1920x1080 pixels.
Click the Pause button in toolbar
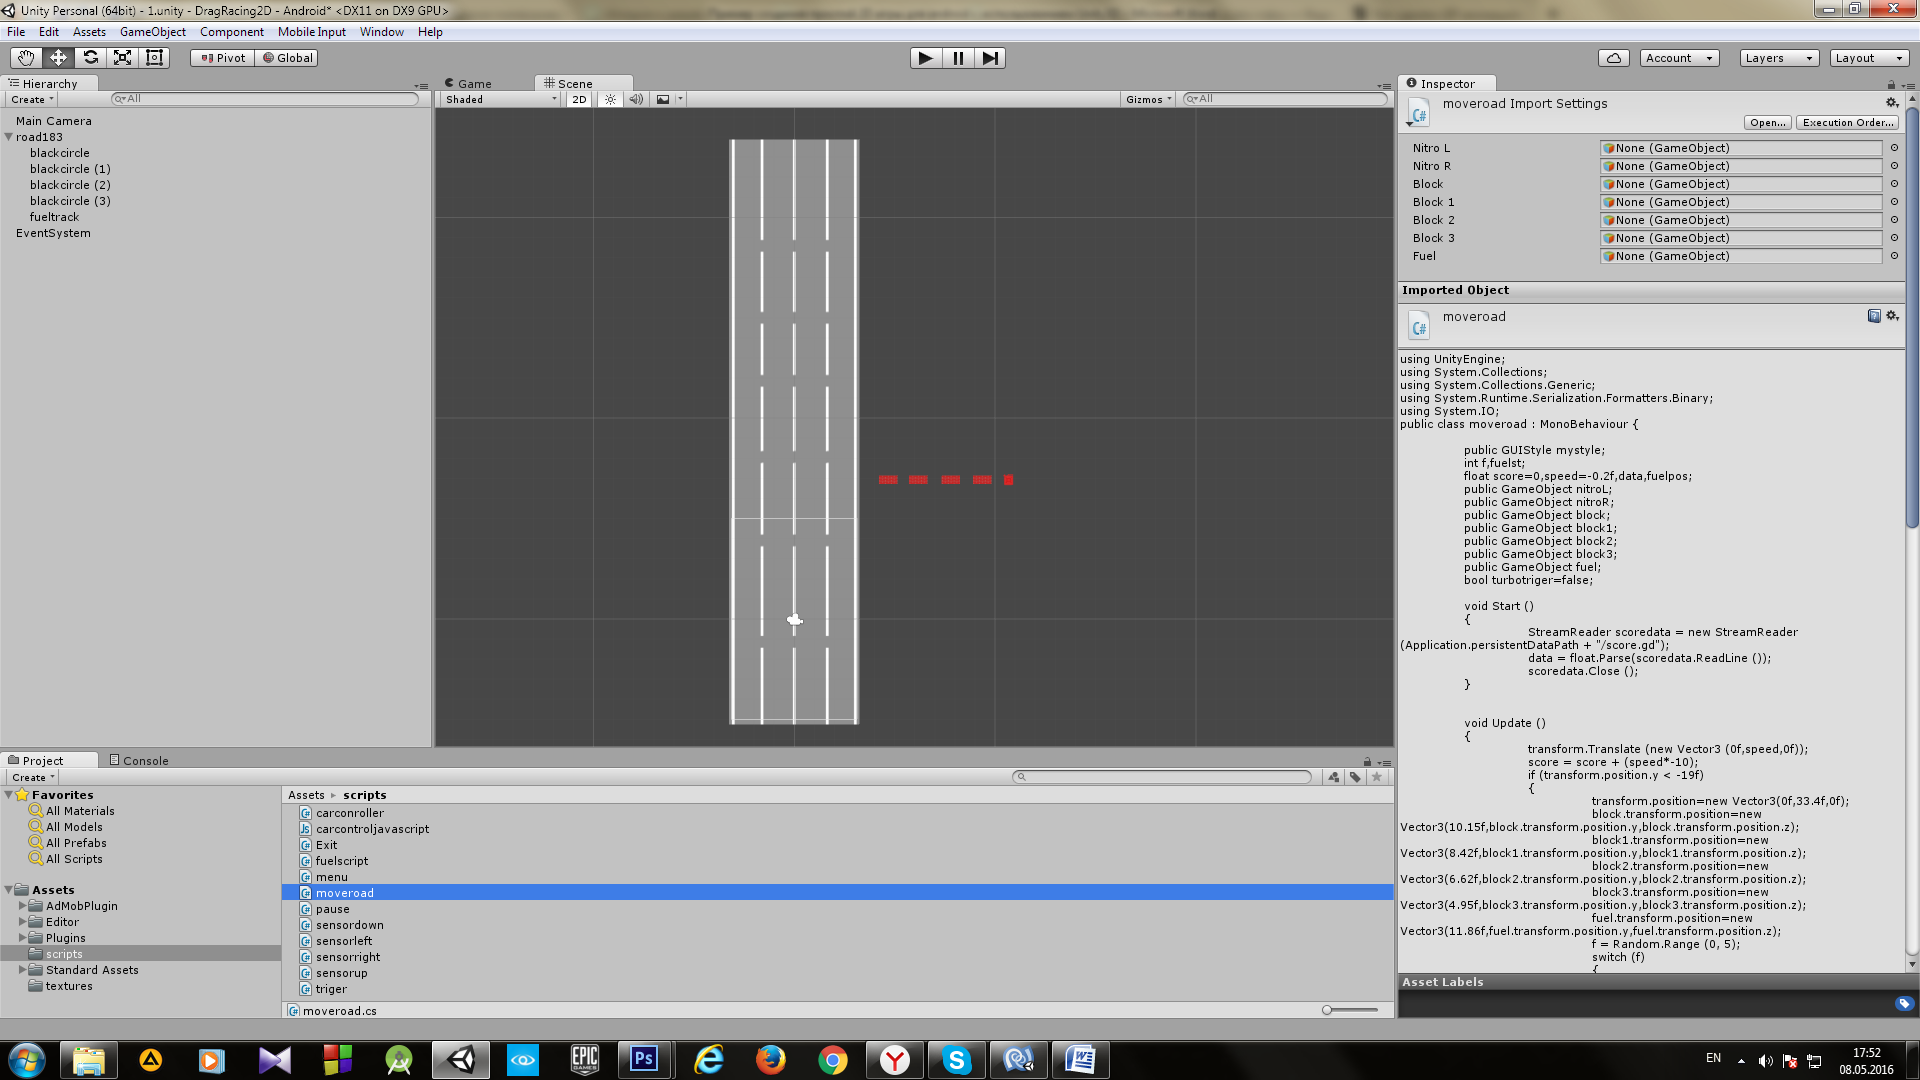(x=957, y=58)
